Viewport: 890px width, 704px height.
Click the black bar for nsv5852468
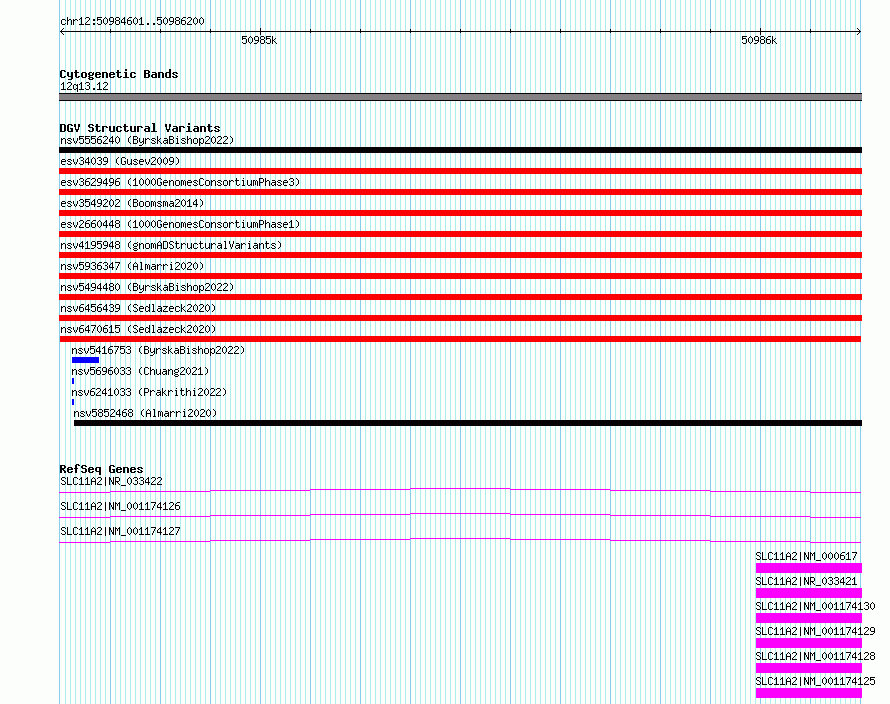pyautogui.click(x=468, y=423)
